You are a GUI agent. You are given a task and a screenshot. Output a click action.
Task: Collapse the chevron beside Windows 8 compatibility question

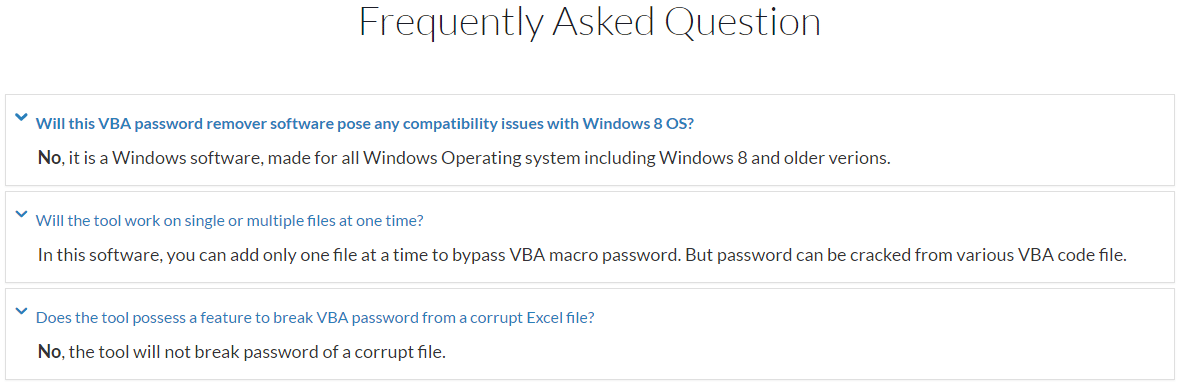(21, 117)
